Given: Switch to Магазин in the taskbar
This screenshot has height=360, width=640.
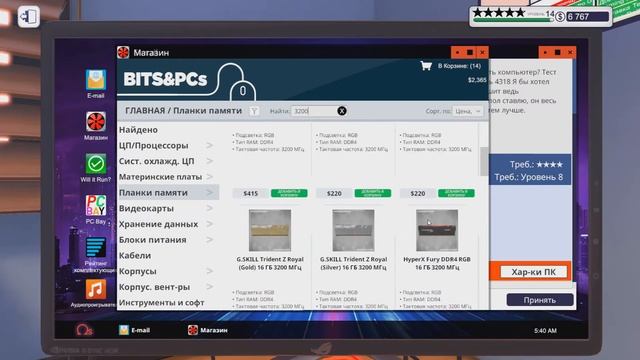Looking at the screenshot, I should tap(207, 330).
